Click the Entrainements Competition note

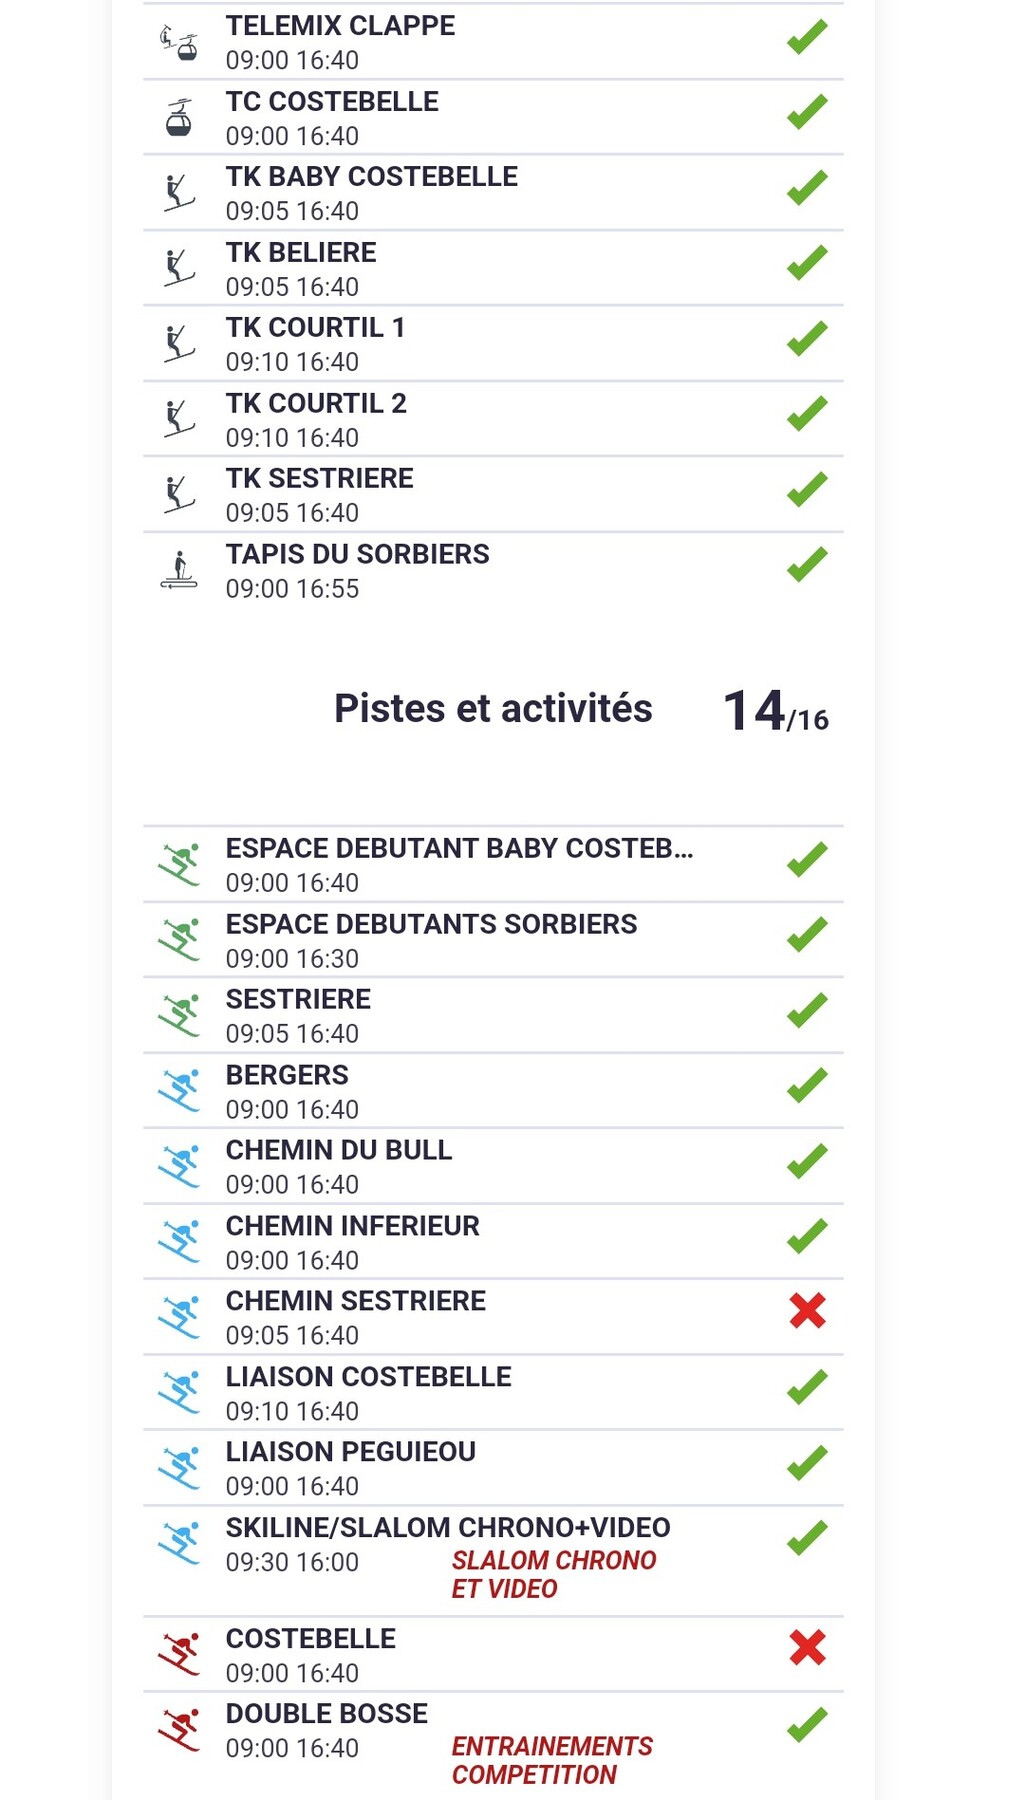[x=552, y=1760]
